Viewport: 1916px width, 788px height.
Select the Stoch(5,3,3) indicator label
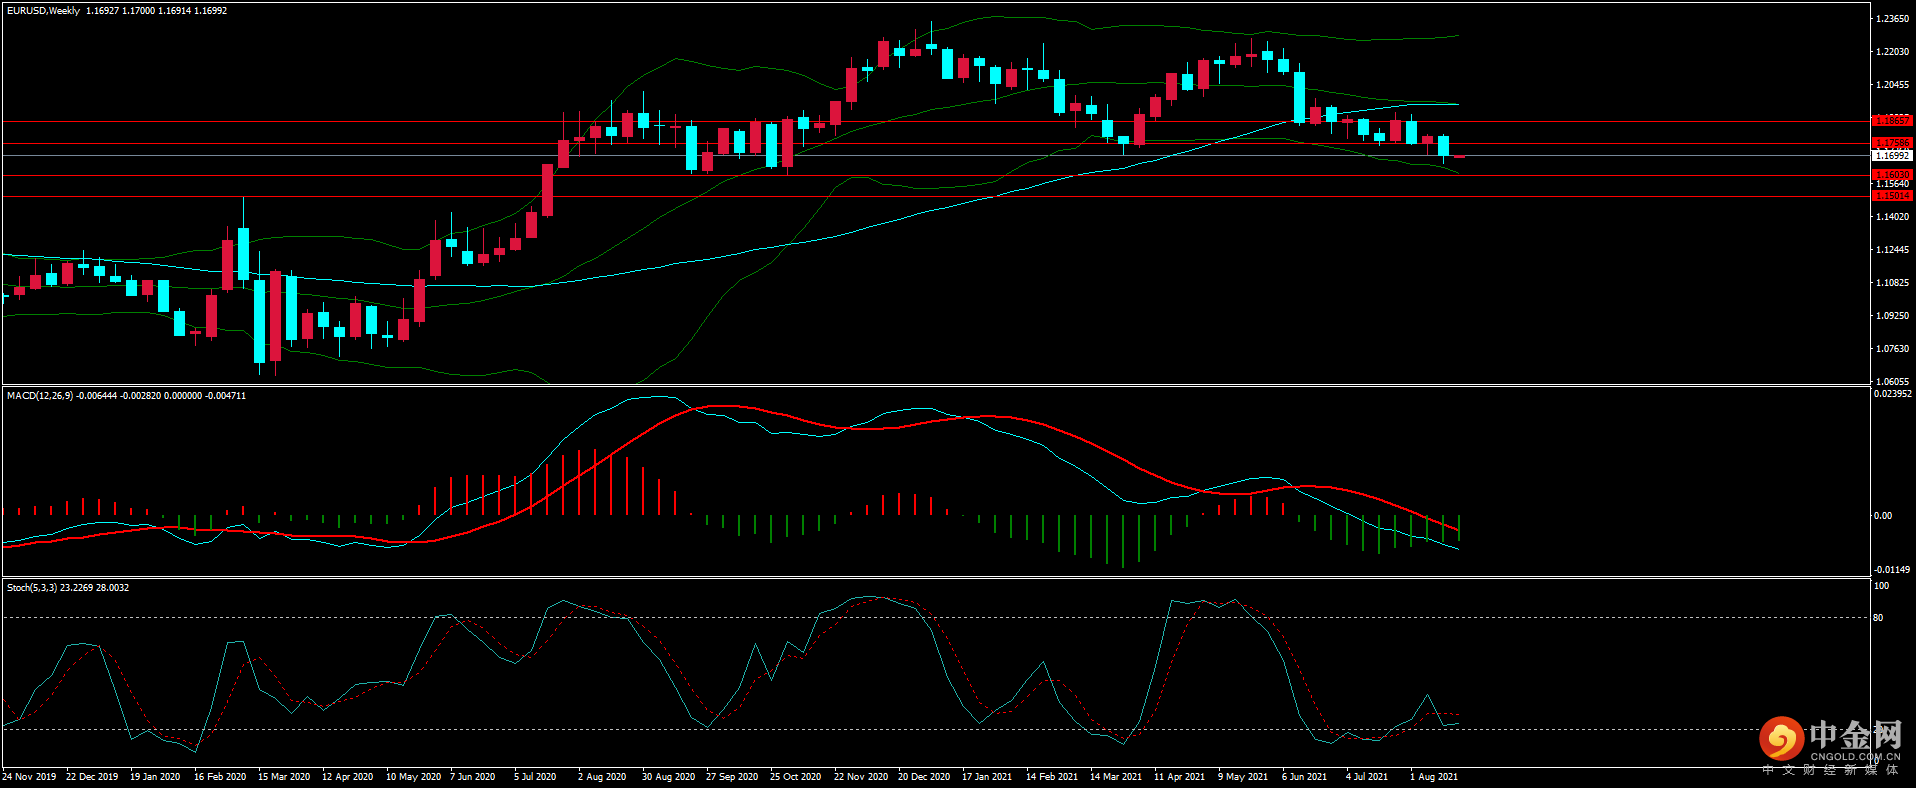[x=32, y=588]
